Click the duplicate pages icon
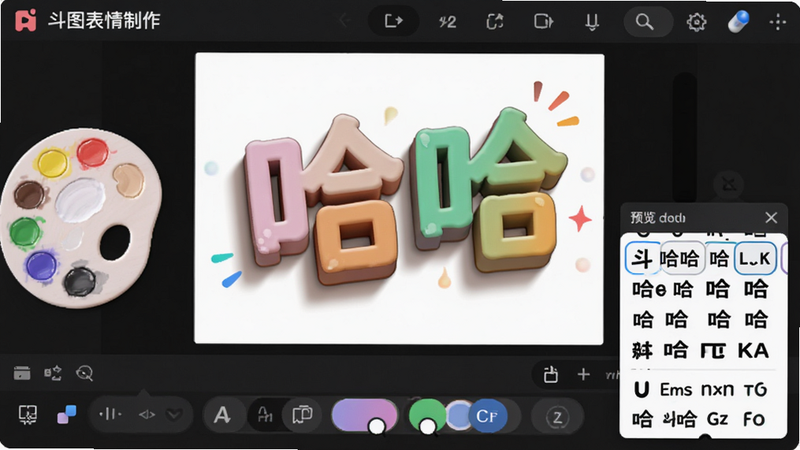800x450 pixels. pyautogui.click(x=303, y=414)
